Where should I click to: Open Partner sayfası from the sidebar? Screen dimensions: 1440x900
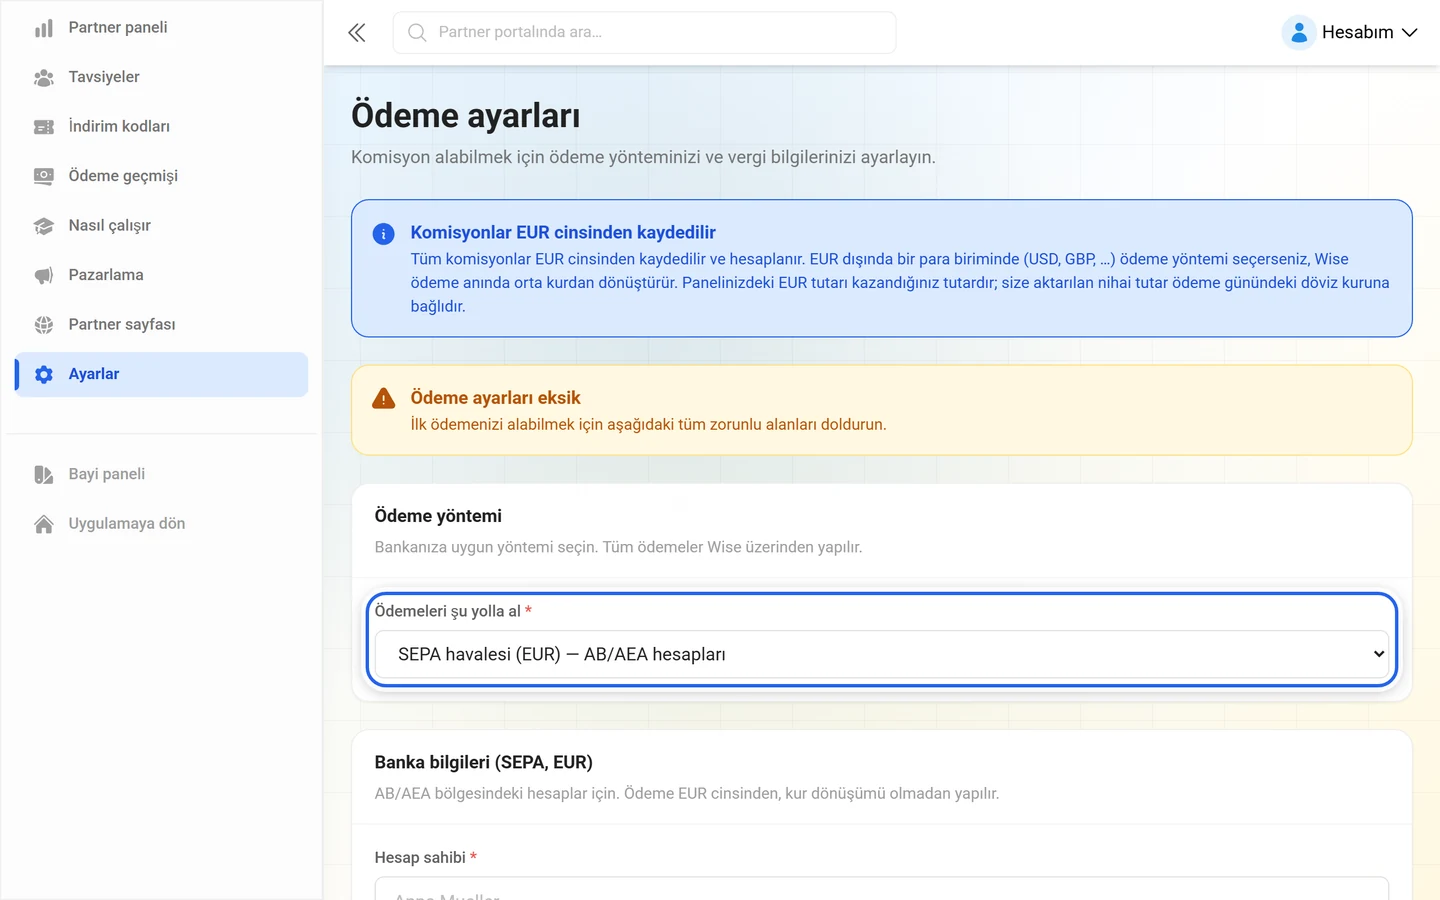[161, 325]
